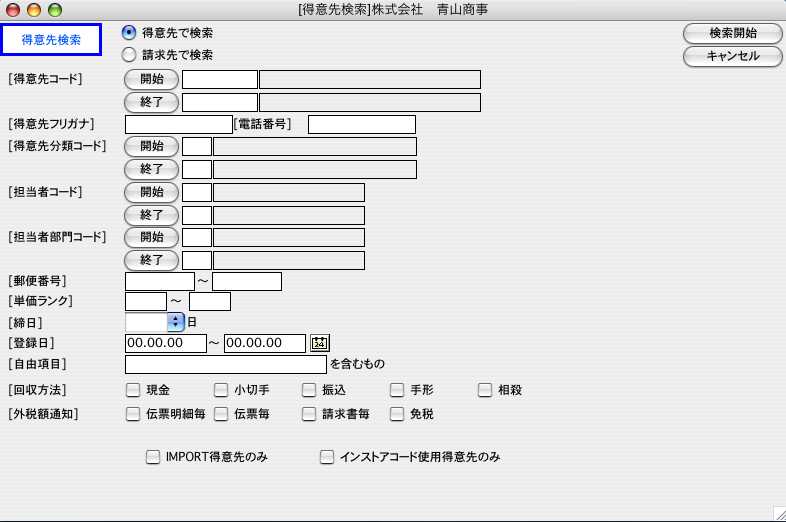Tick the 免税 checkbox

click(396, 413)
